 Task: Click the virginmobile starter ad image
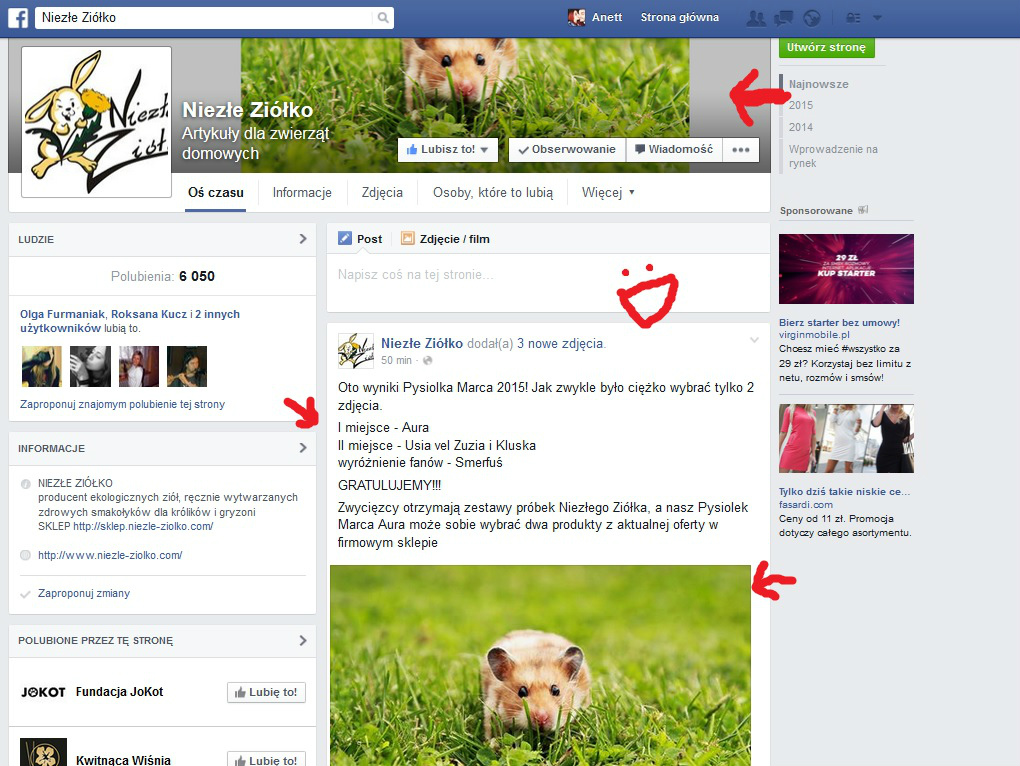click(x=846, y=269)
